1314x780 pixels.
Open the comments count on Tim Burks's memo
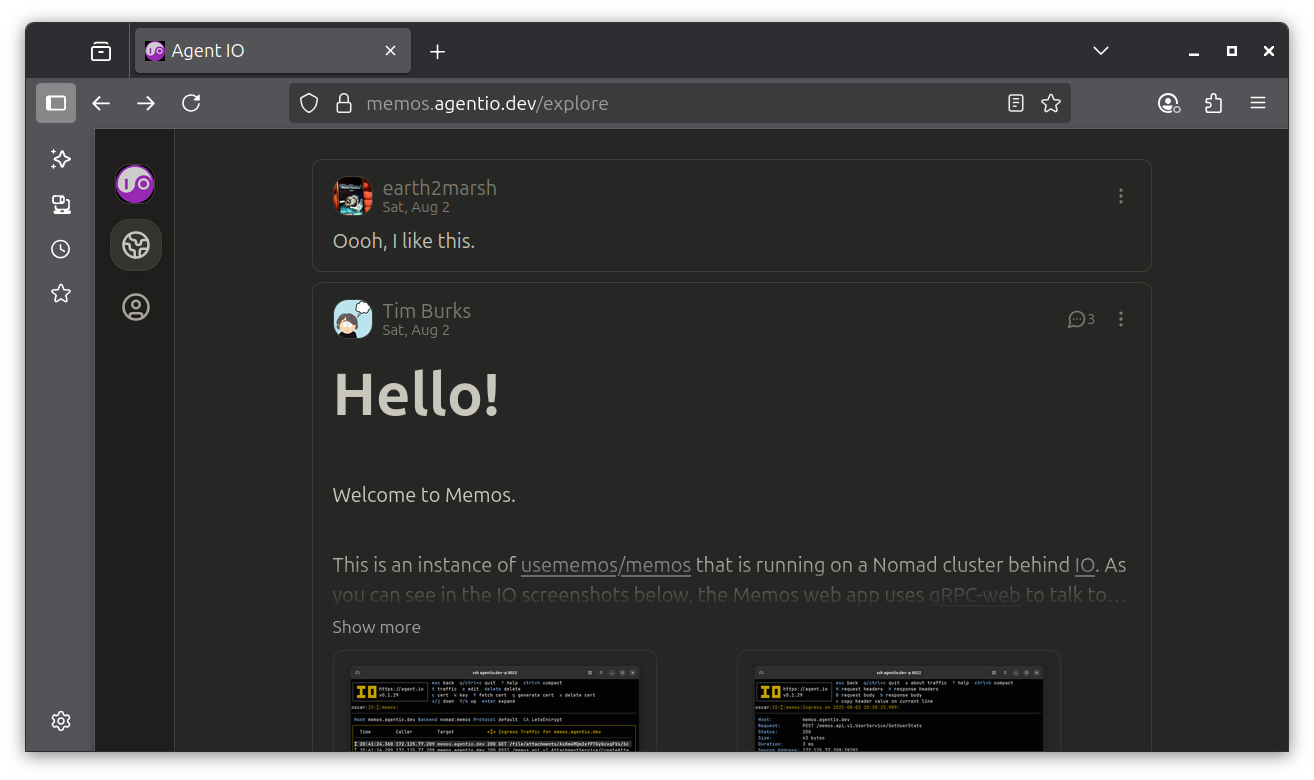[x=1081, y=319]
